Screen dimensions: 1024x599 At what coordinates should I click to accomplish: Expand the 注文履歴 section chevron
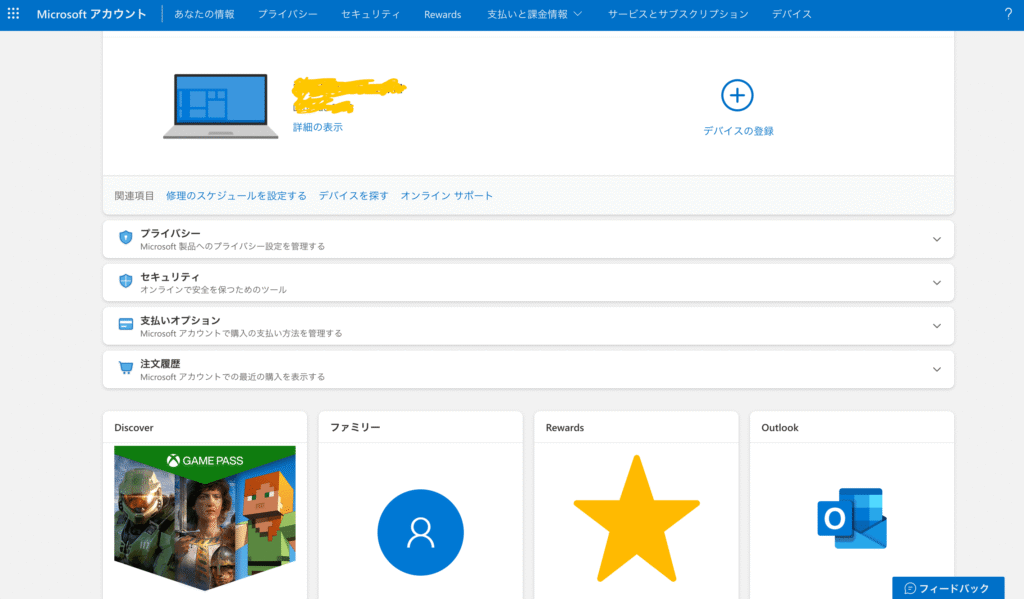tap(936, 370)
